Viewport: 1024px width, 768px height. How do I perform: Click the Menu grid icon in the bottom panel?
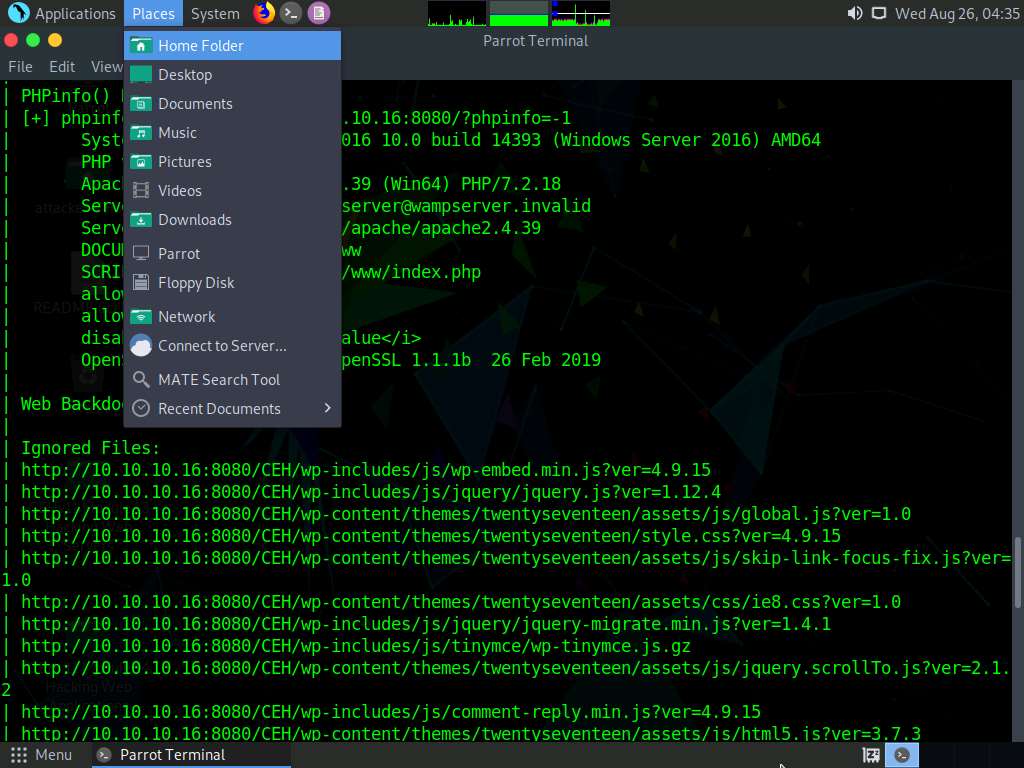19,755
